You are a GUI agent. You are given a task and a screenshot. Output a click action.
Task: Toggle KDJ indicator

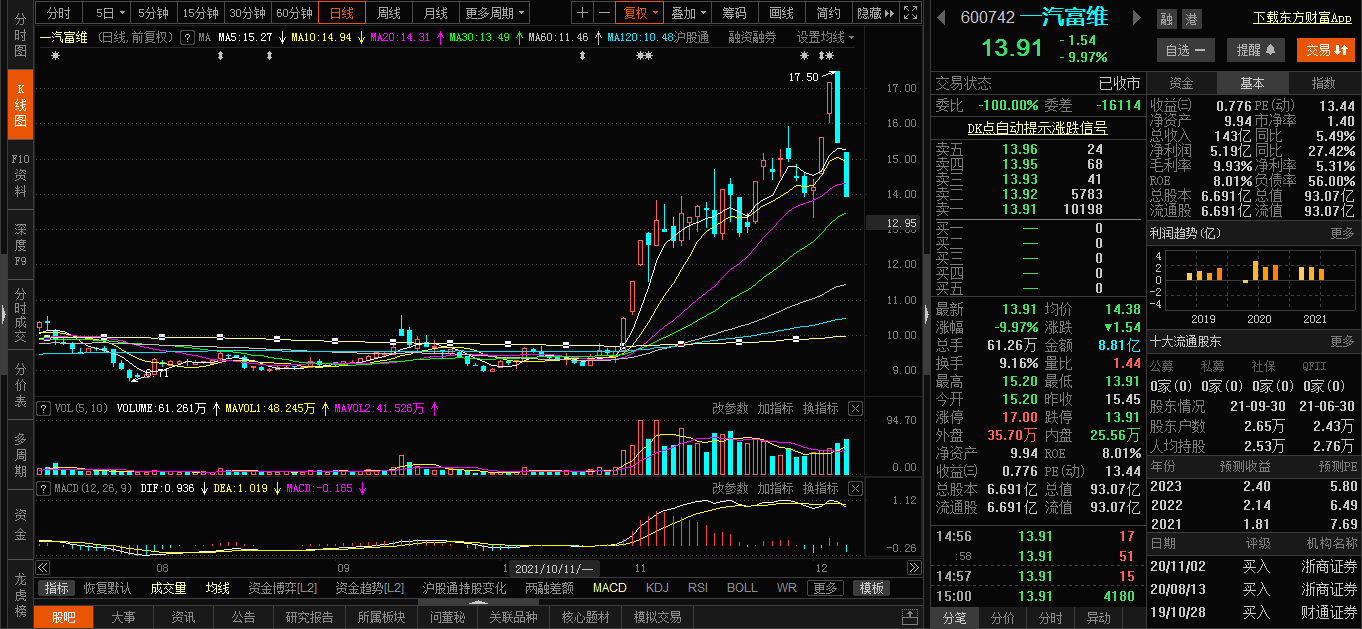(x=657, y=588)
